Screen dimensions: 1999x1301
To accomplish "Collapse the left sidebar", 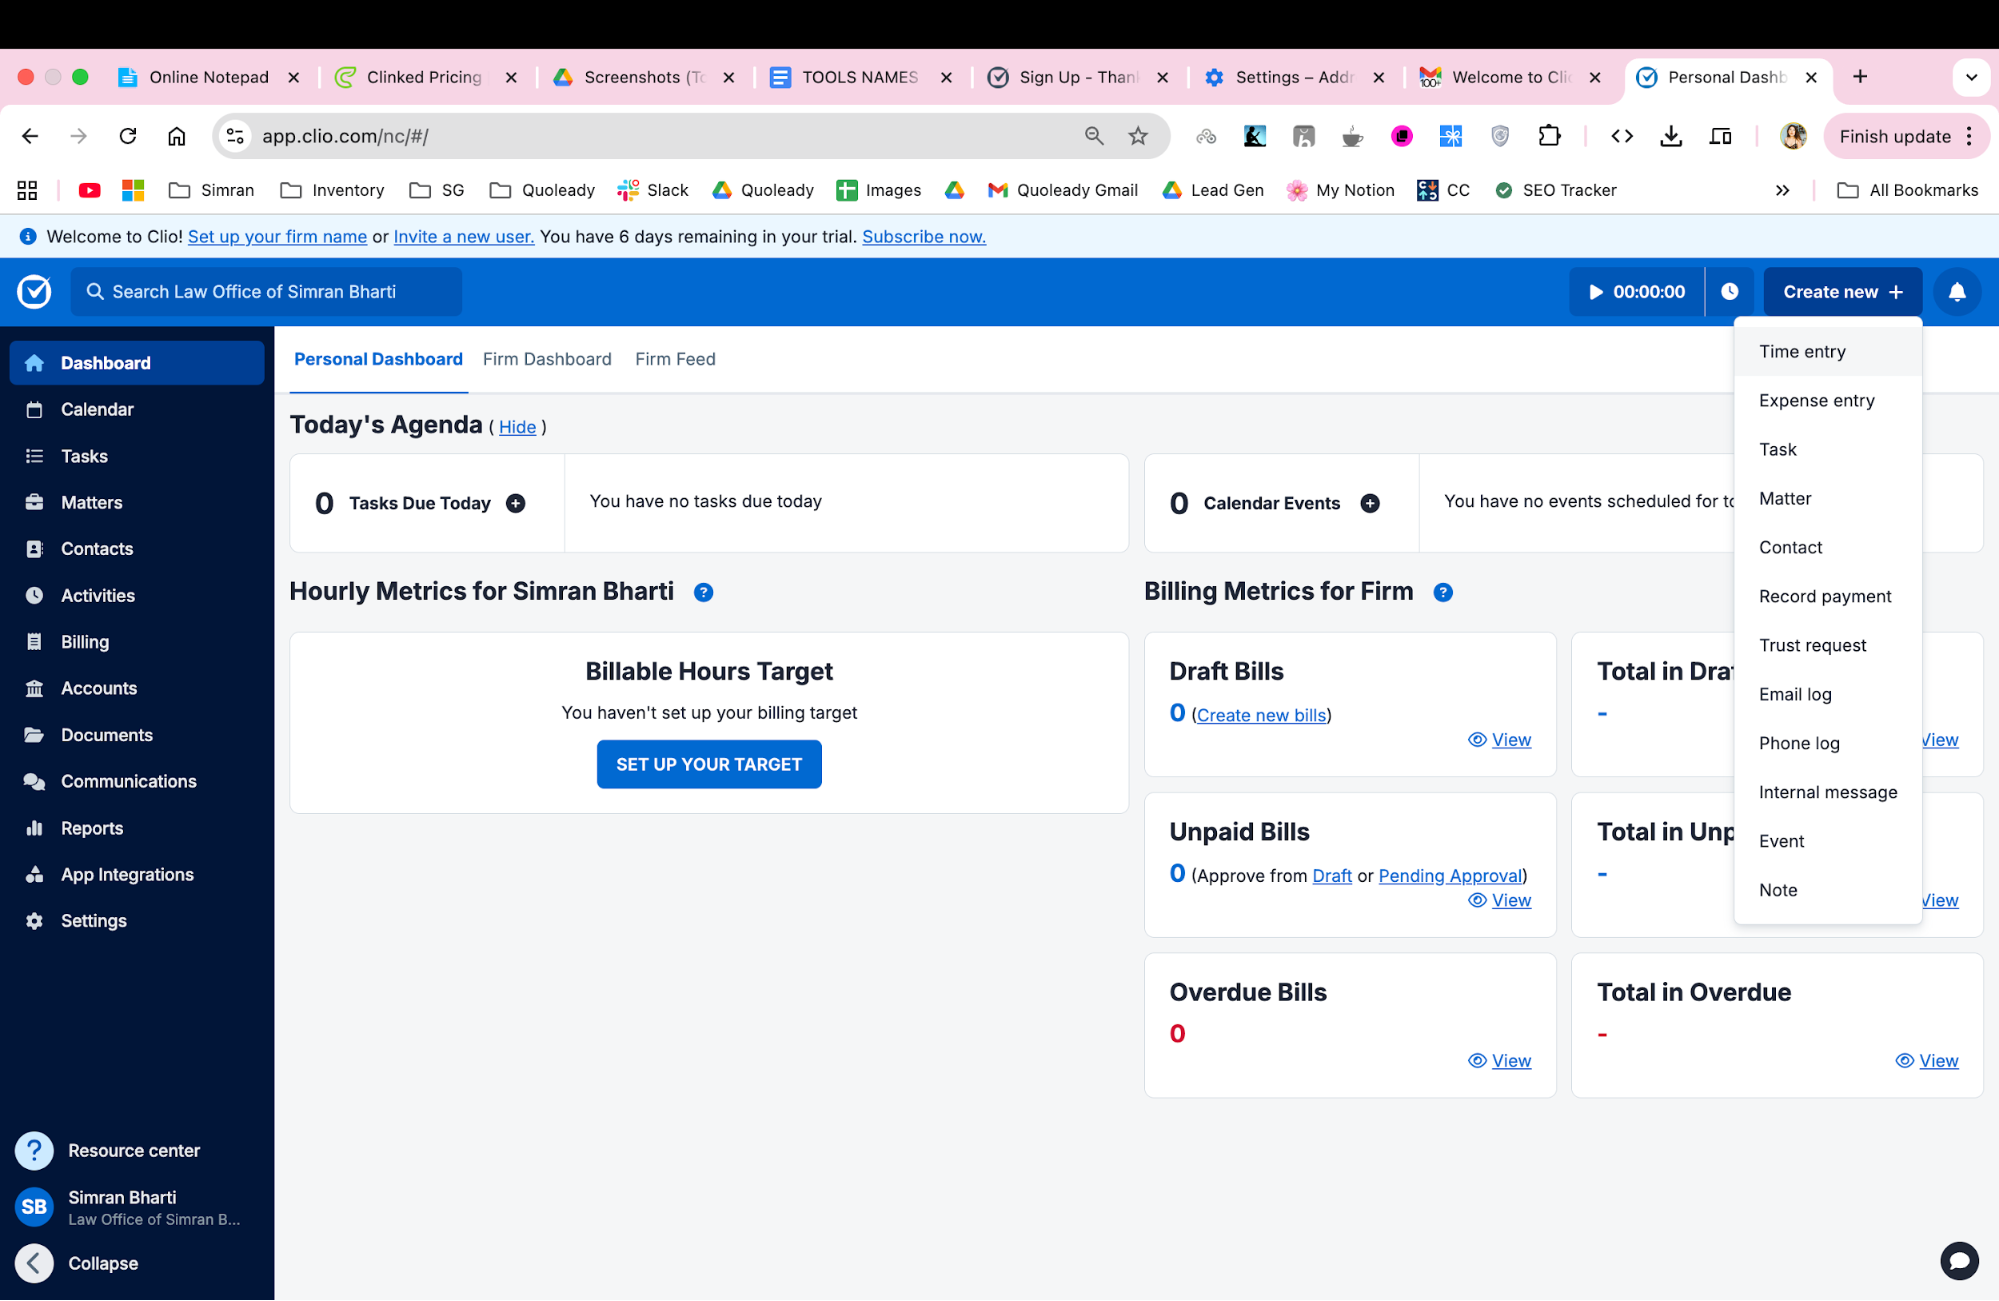I will 34,1263.
